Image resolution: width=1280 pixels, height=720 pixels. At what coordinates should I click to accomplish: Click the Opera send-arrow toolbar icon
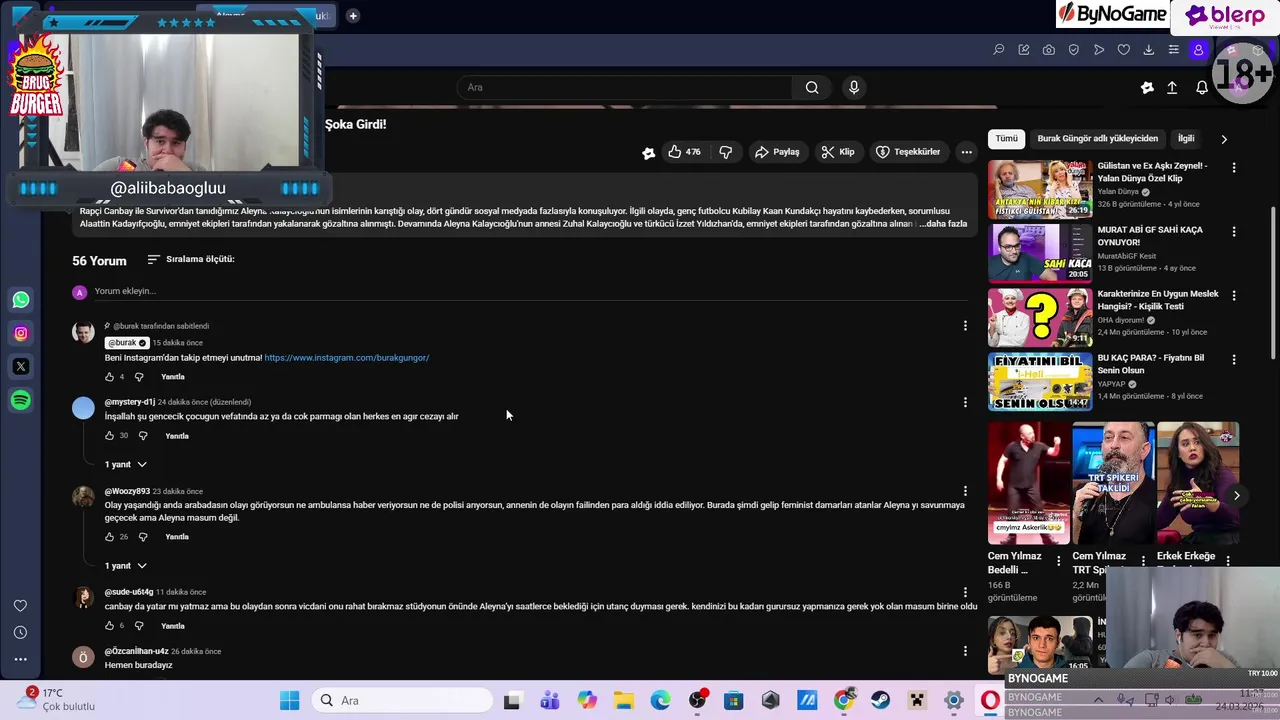(1099, 50)
